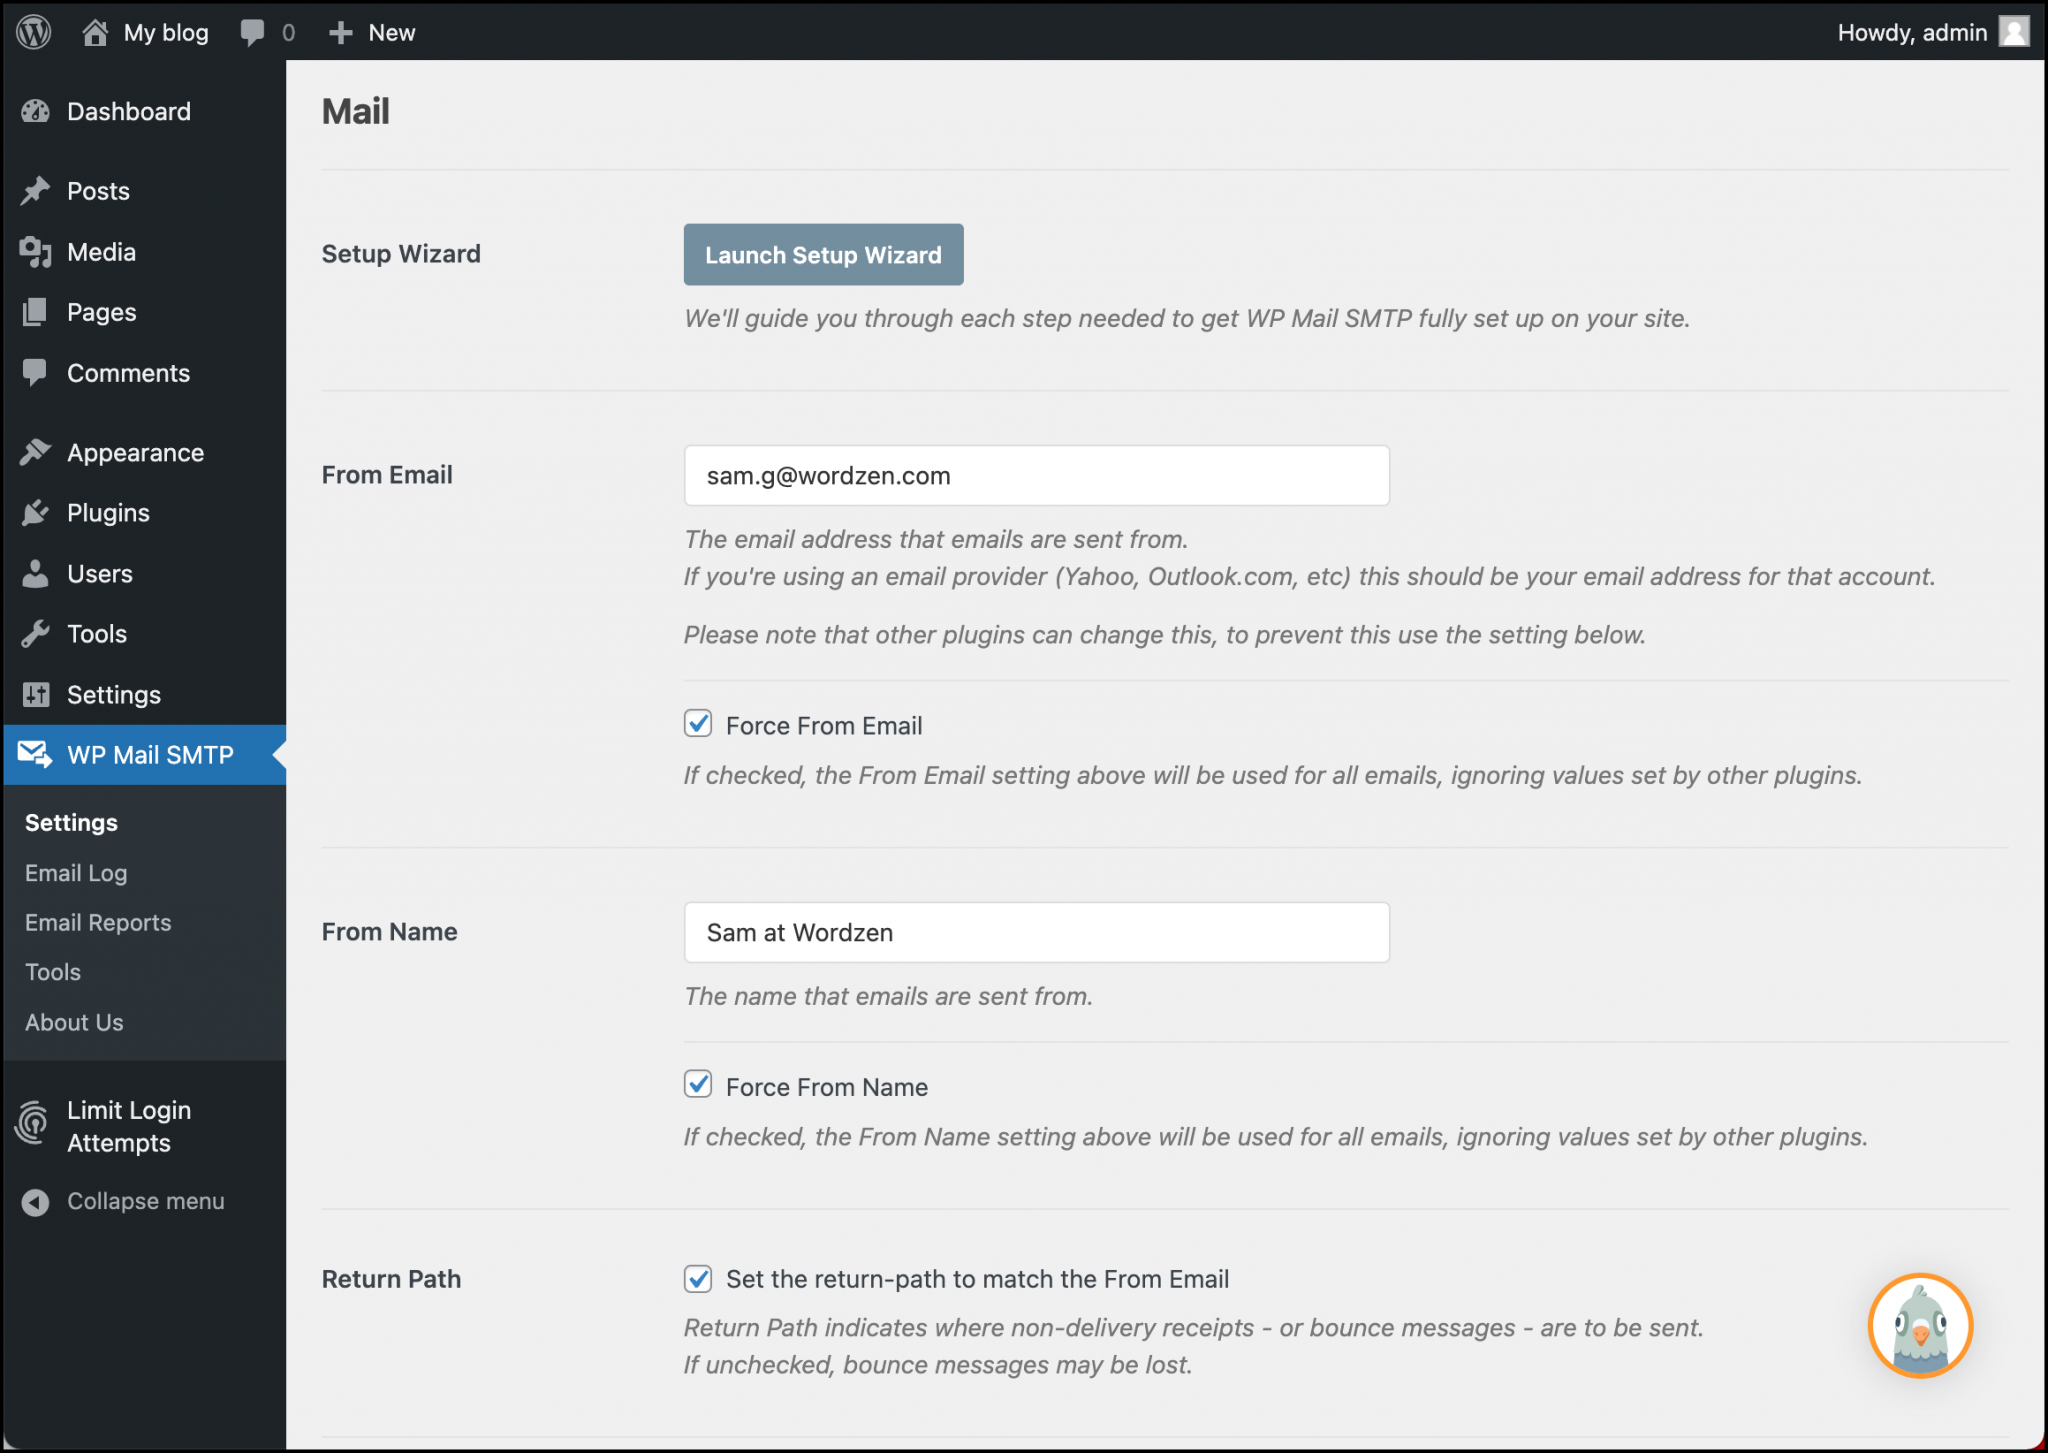Open Plugins menu item

click(144, 513)
